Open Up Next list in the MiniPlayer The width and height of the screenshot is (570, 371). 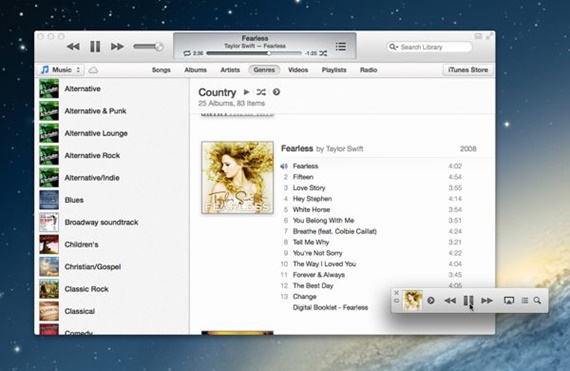[525, 301]
